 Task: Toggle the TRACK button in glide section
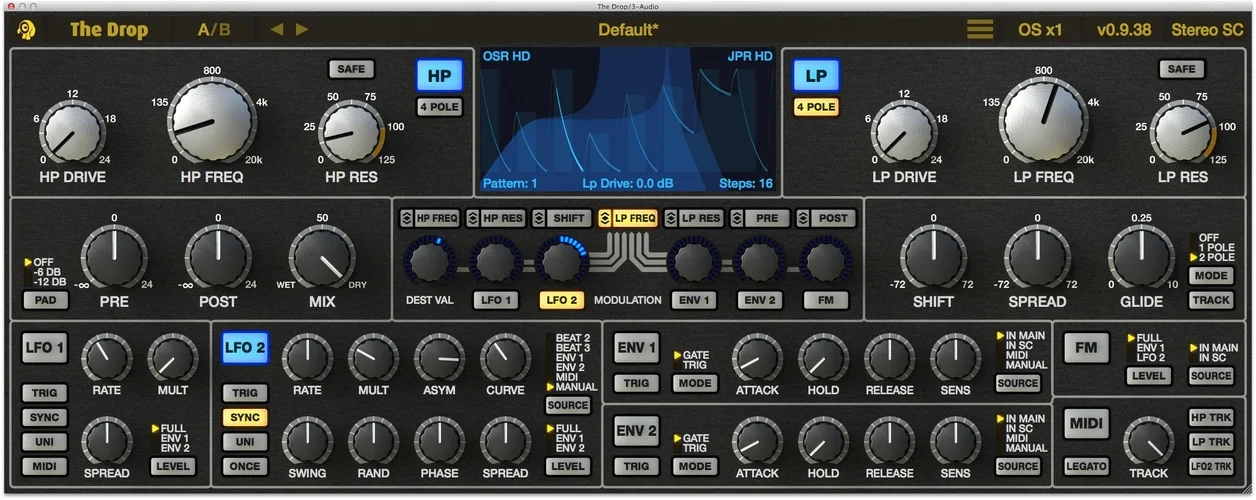coord(1210,300)
